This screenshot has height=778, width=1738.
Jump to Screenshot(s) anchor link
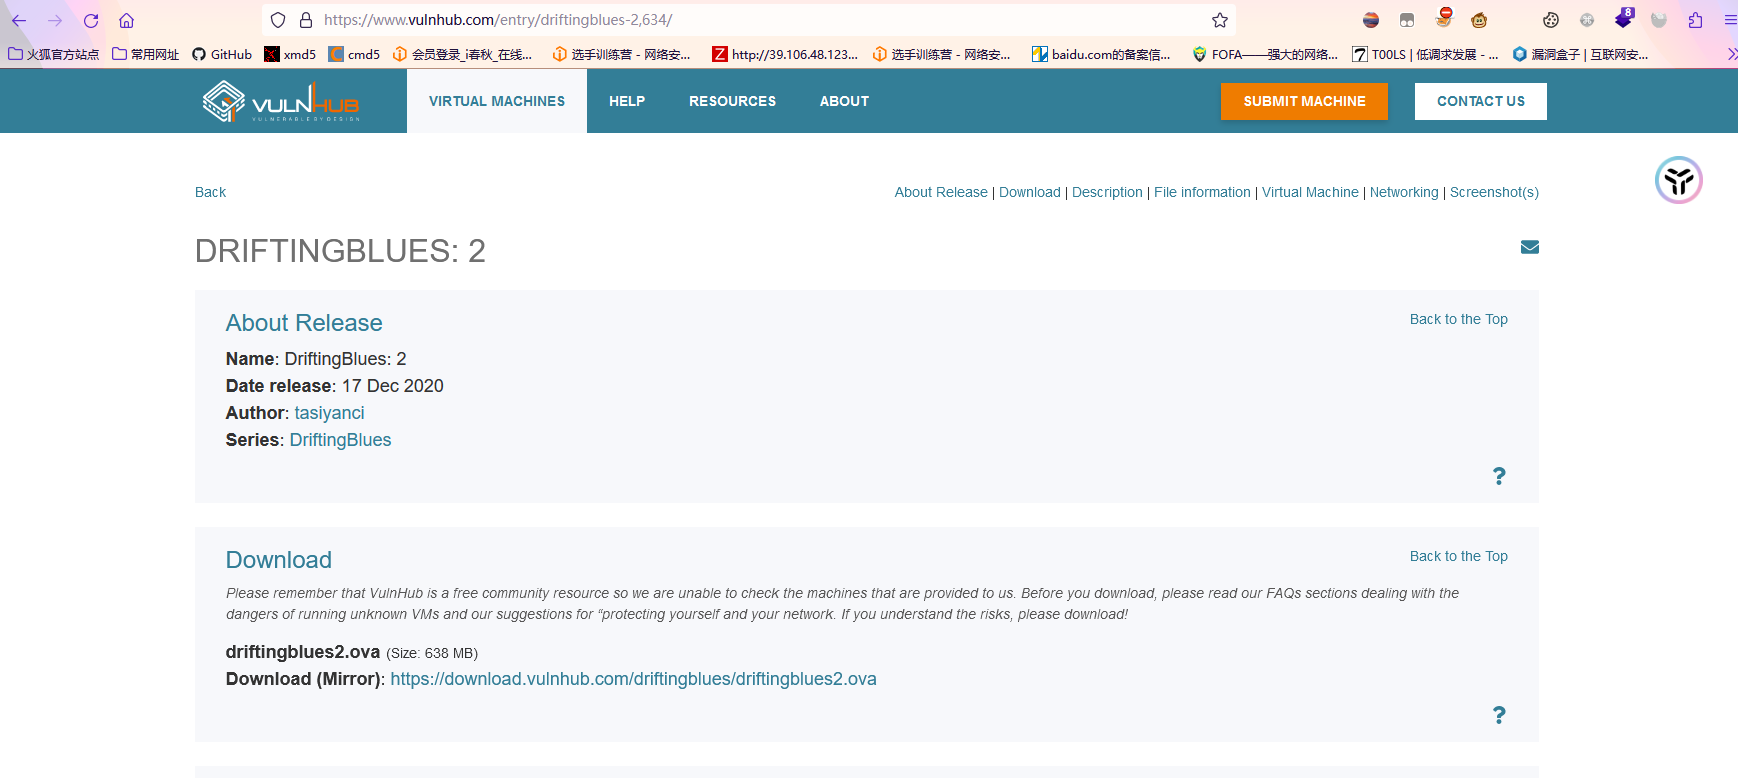point(1494,192)
